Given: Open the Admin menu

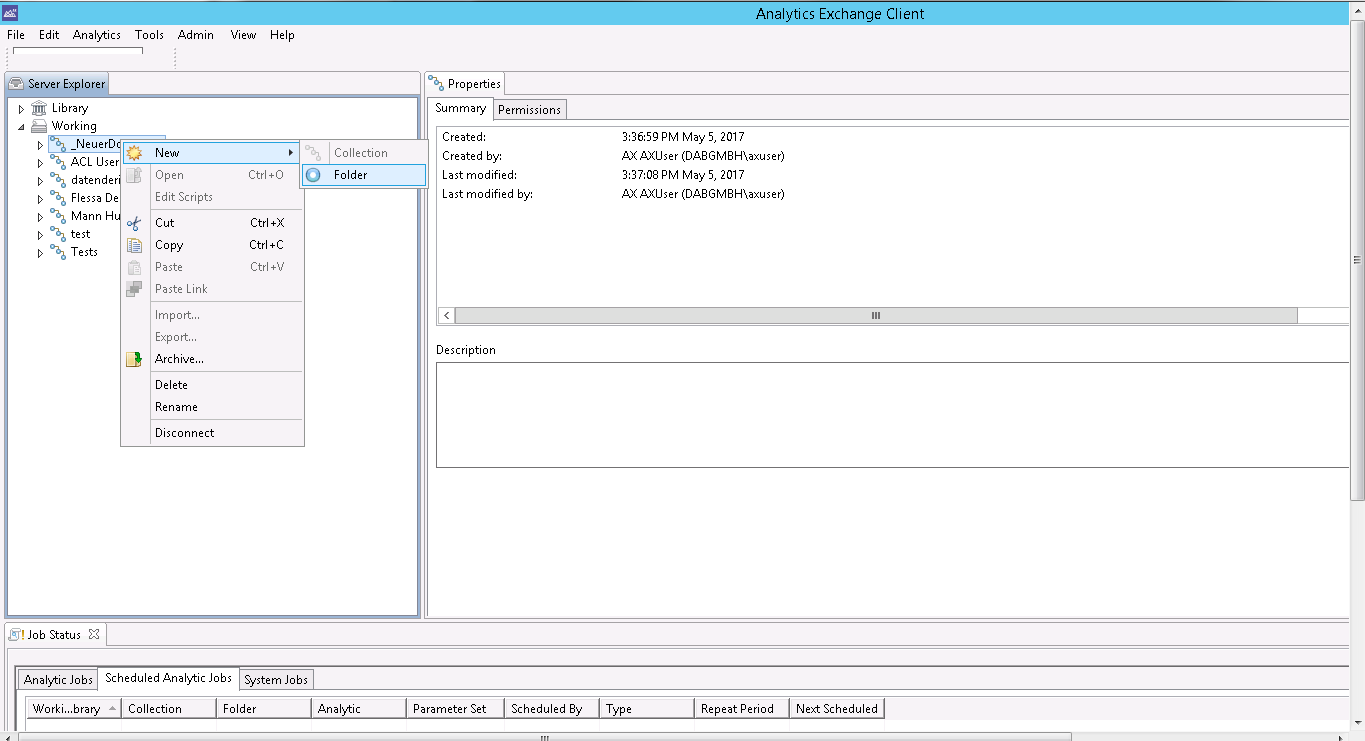Looking at the screenshot, I should click(196, 35).
